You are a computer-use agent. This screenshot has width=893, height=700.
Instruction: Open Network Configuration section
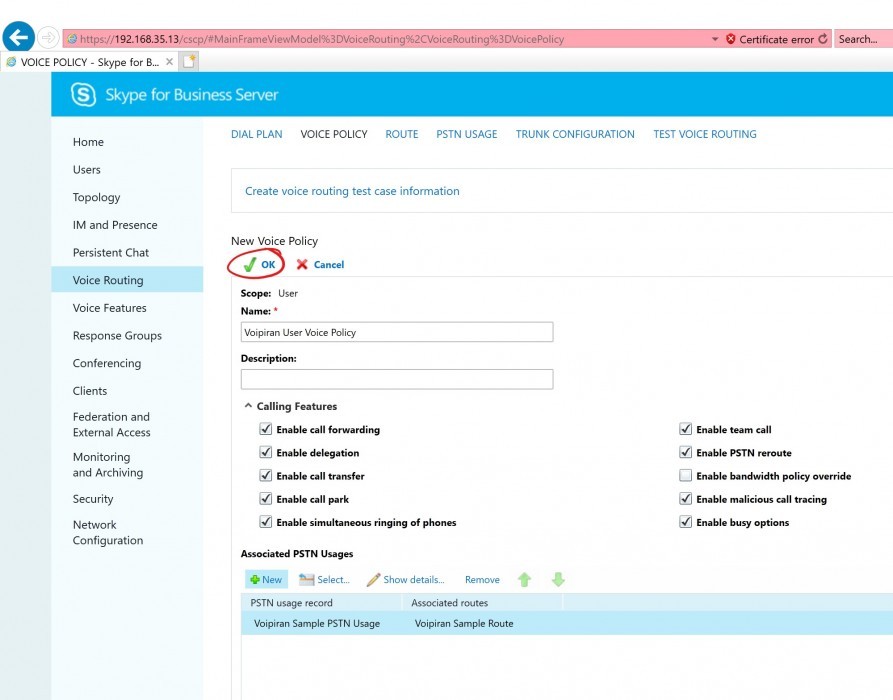108,533
